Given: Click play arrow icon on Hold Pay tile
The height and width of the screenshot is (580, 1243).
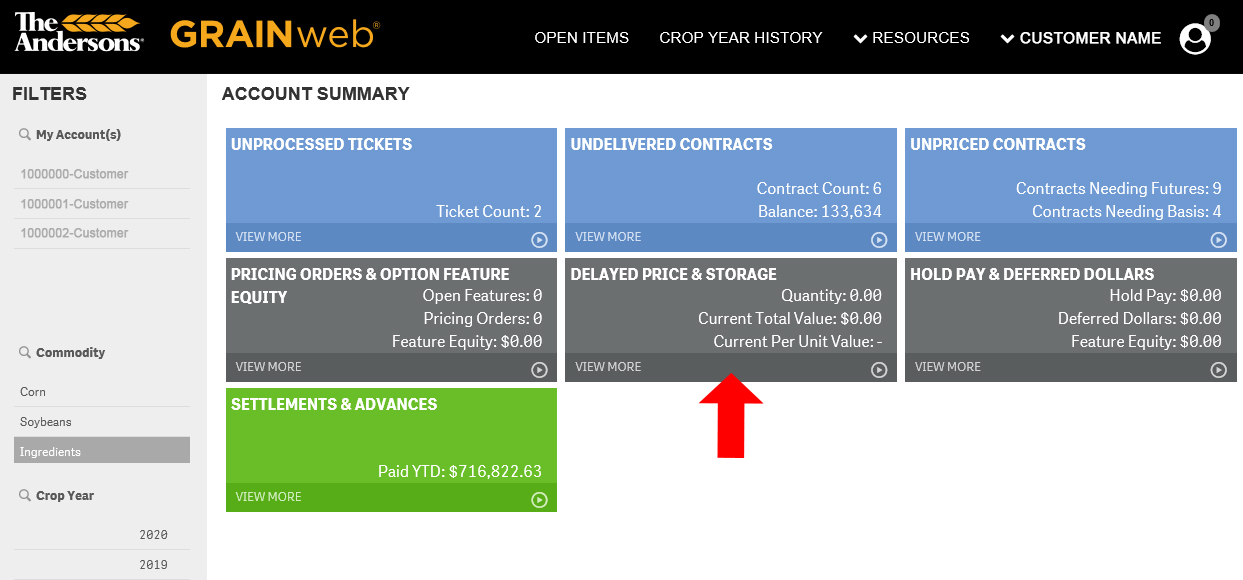Looking at the screenshot, I should (x=1218, y=370).
